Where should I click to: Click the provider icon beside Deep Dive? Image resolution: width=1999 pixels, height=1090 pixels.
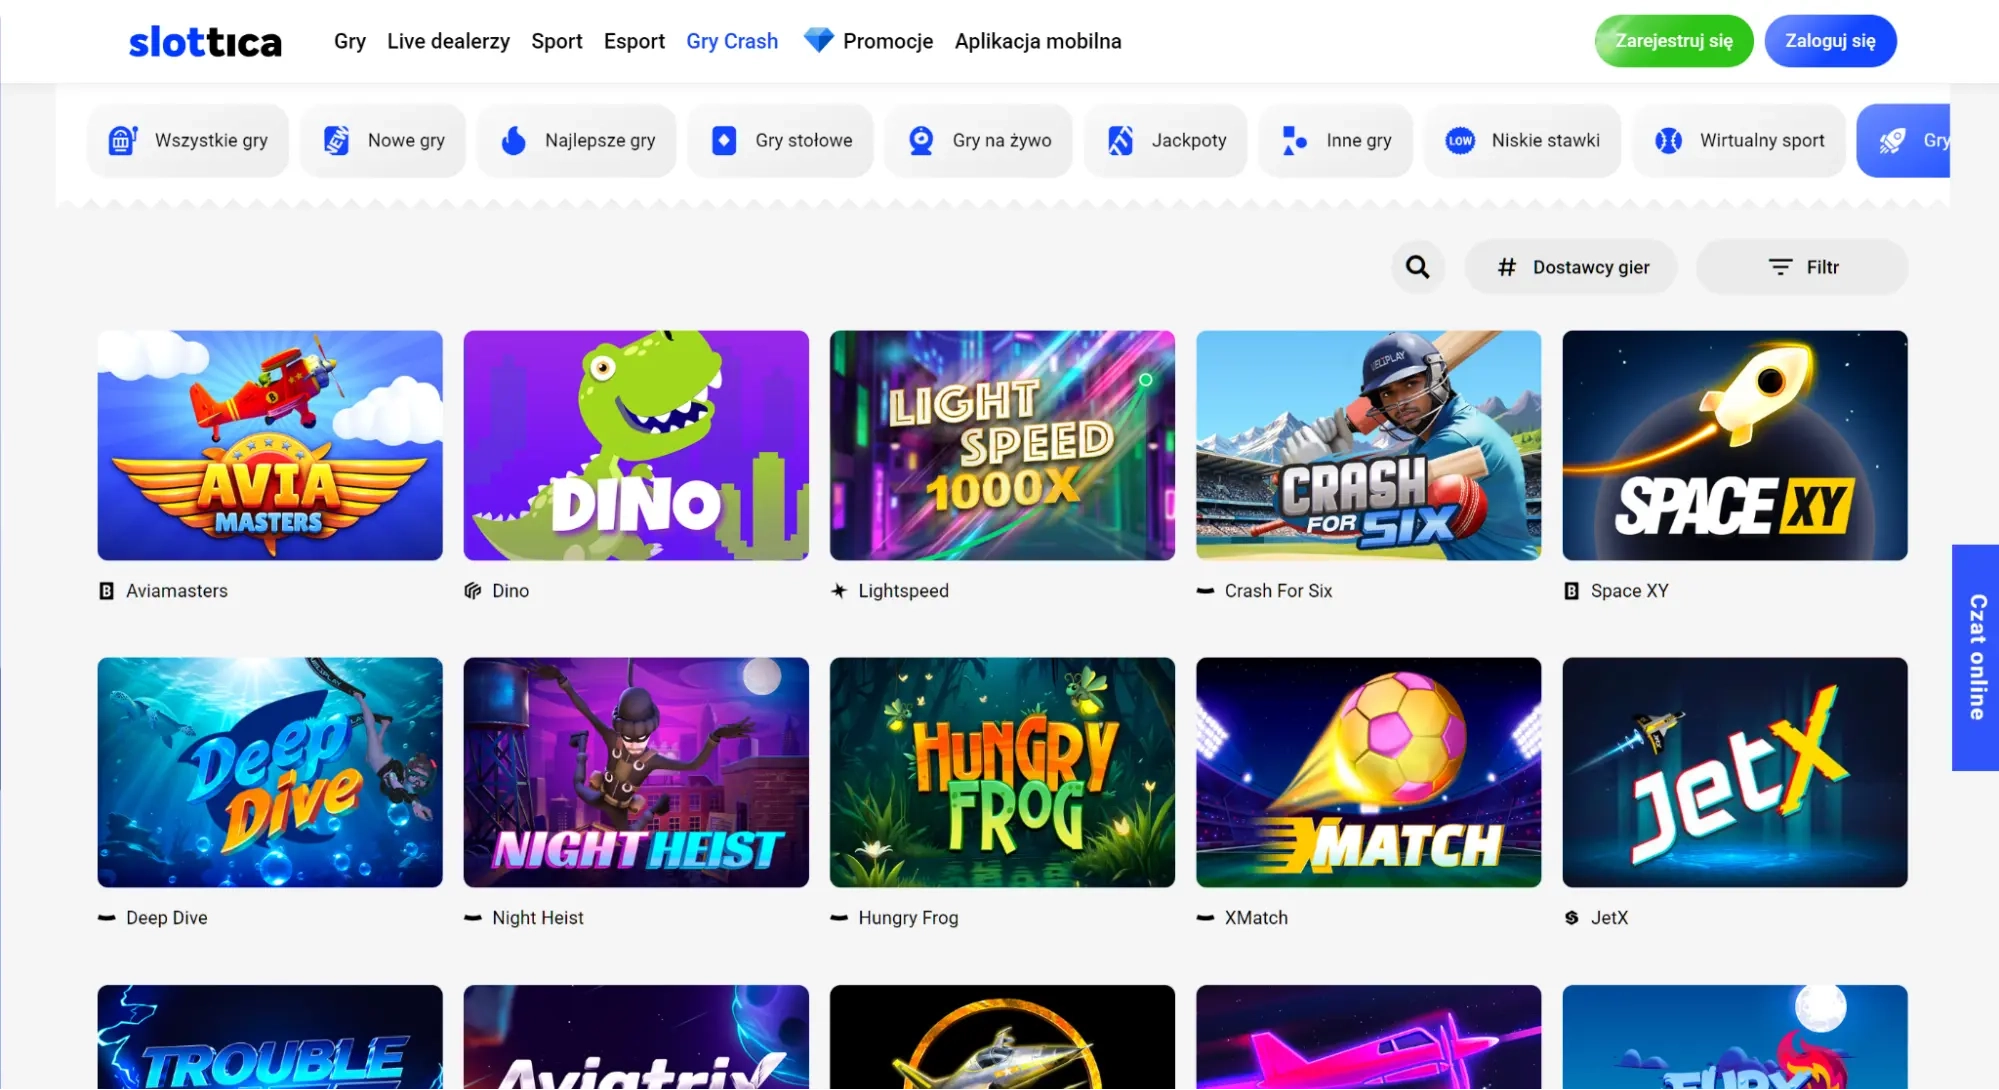(x=106, y=918)
